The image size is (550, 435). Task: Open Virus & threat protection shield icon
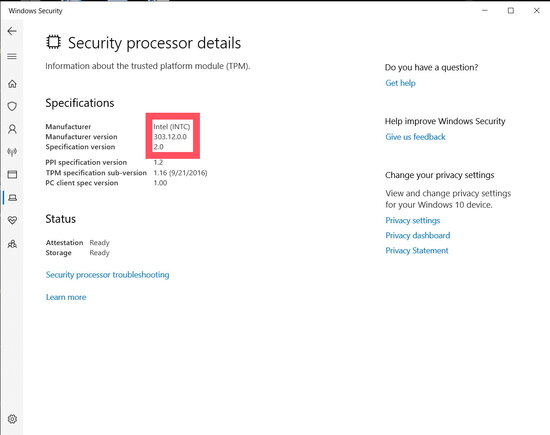click(x=12, y=106)
